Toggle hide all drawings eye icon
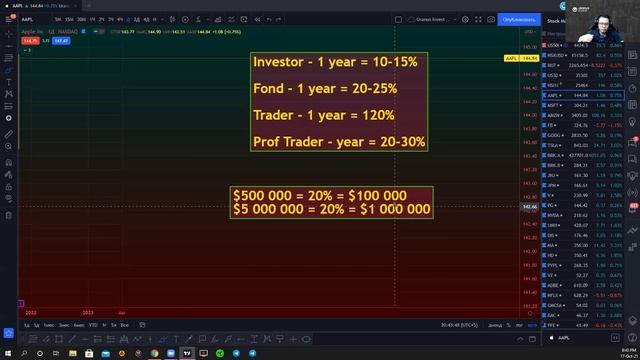 coord(9,199)
